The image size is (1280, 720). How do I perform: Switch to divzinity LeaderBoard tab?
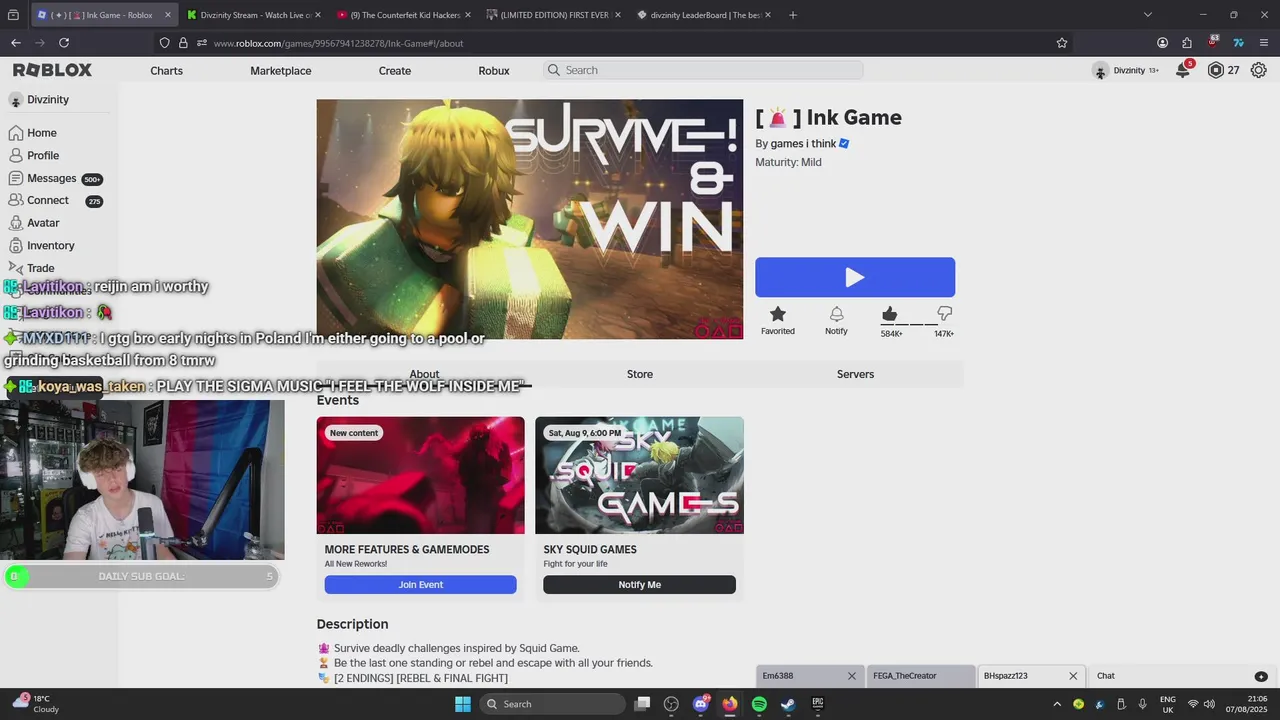coord(704,15)
